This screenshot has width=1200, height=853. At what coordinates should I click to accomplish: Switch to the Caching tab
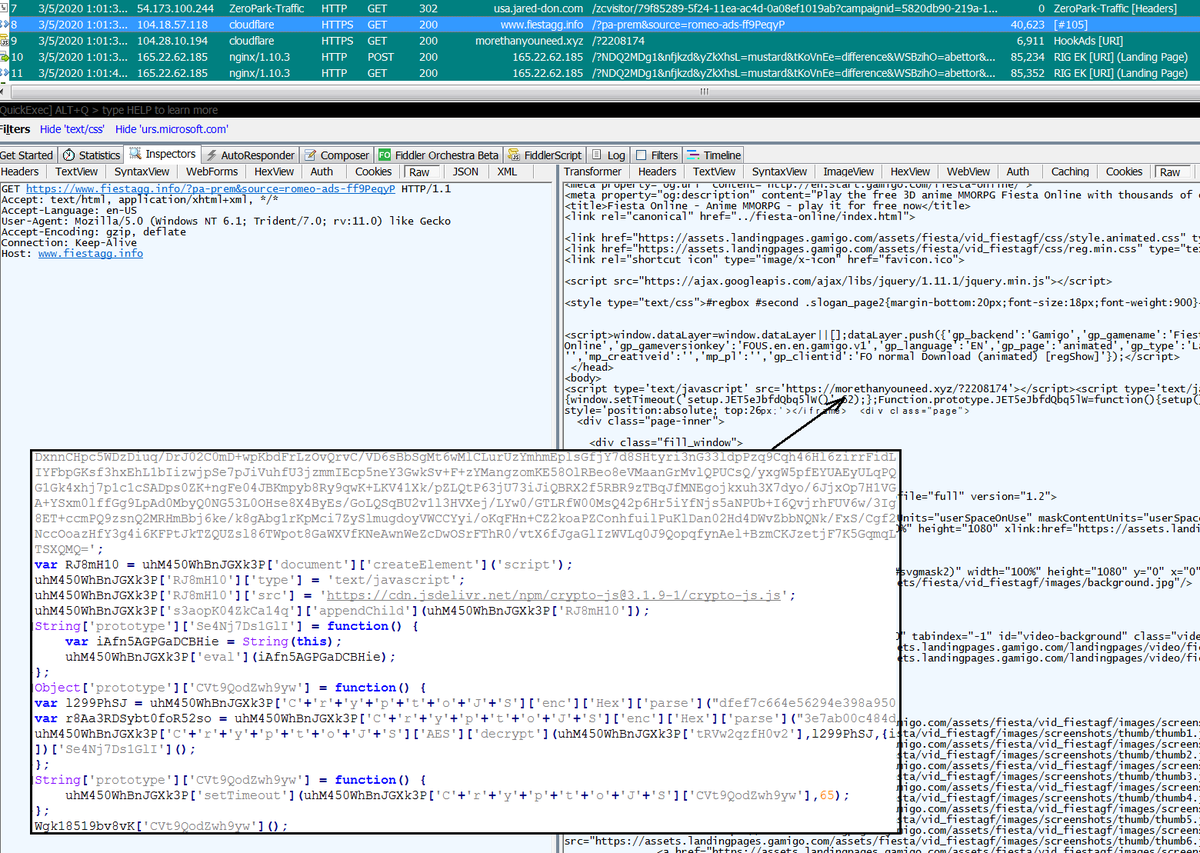tap(1070, 171)
